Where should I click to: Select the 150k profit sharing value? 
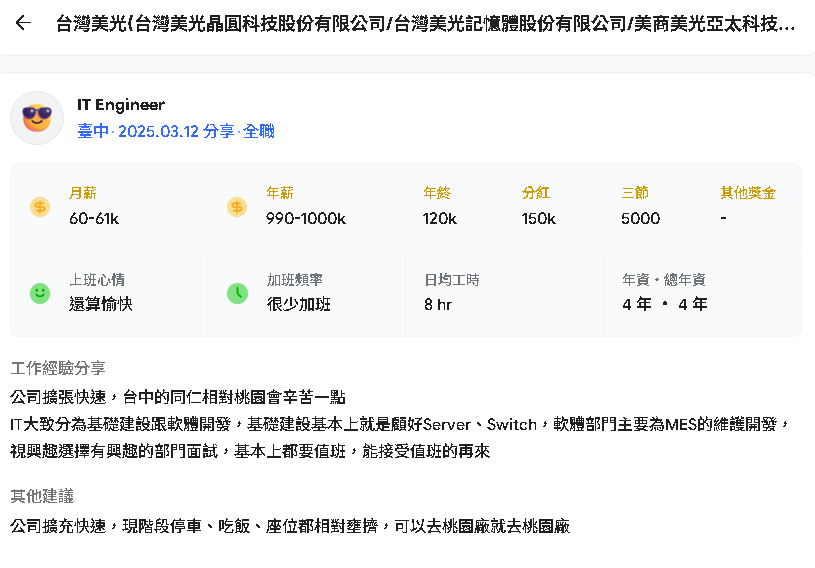point(539,218)
